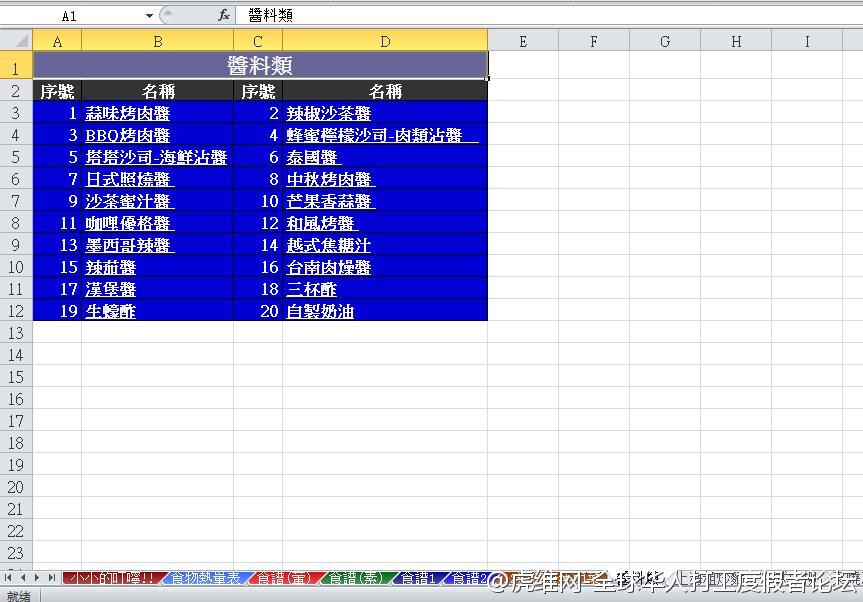Screen dimensions: 863x602
Task: Open the Name Box dropdown arrow
Action: [149, 16]
